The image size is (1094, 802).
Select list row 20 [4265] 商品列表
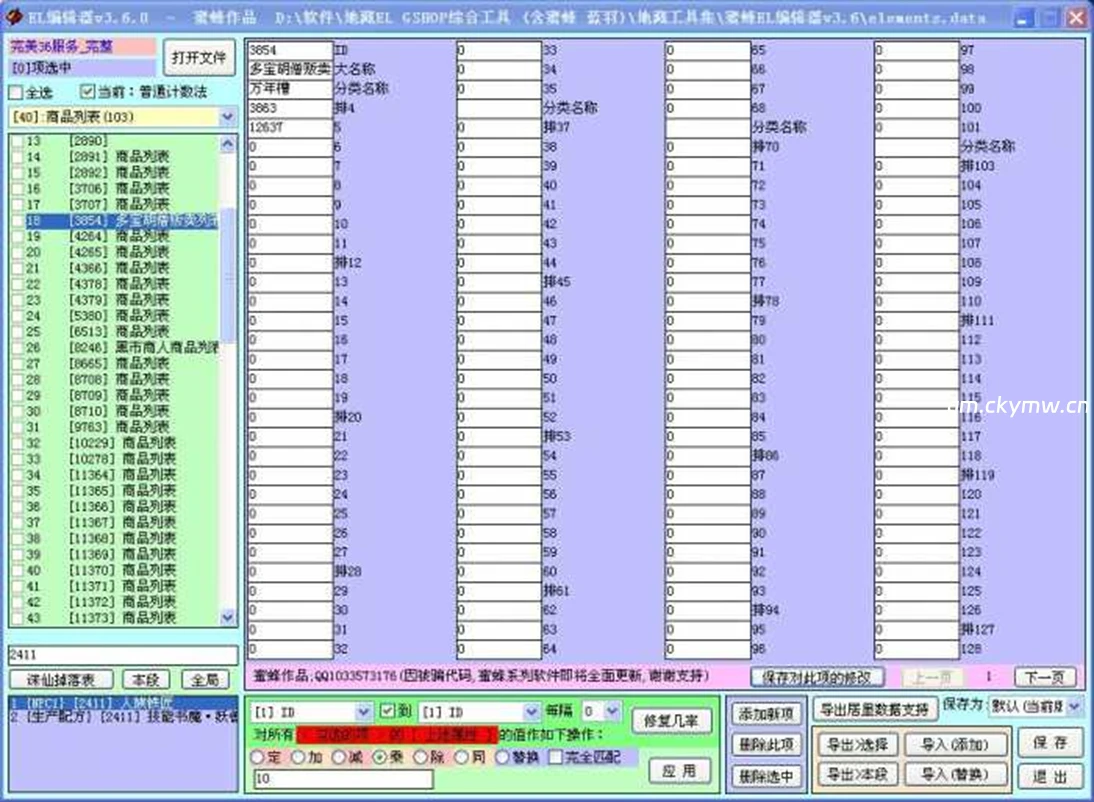click(x=122, y=252)
